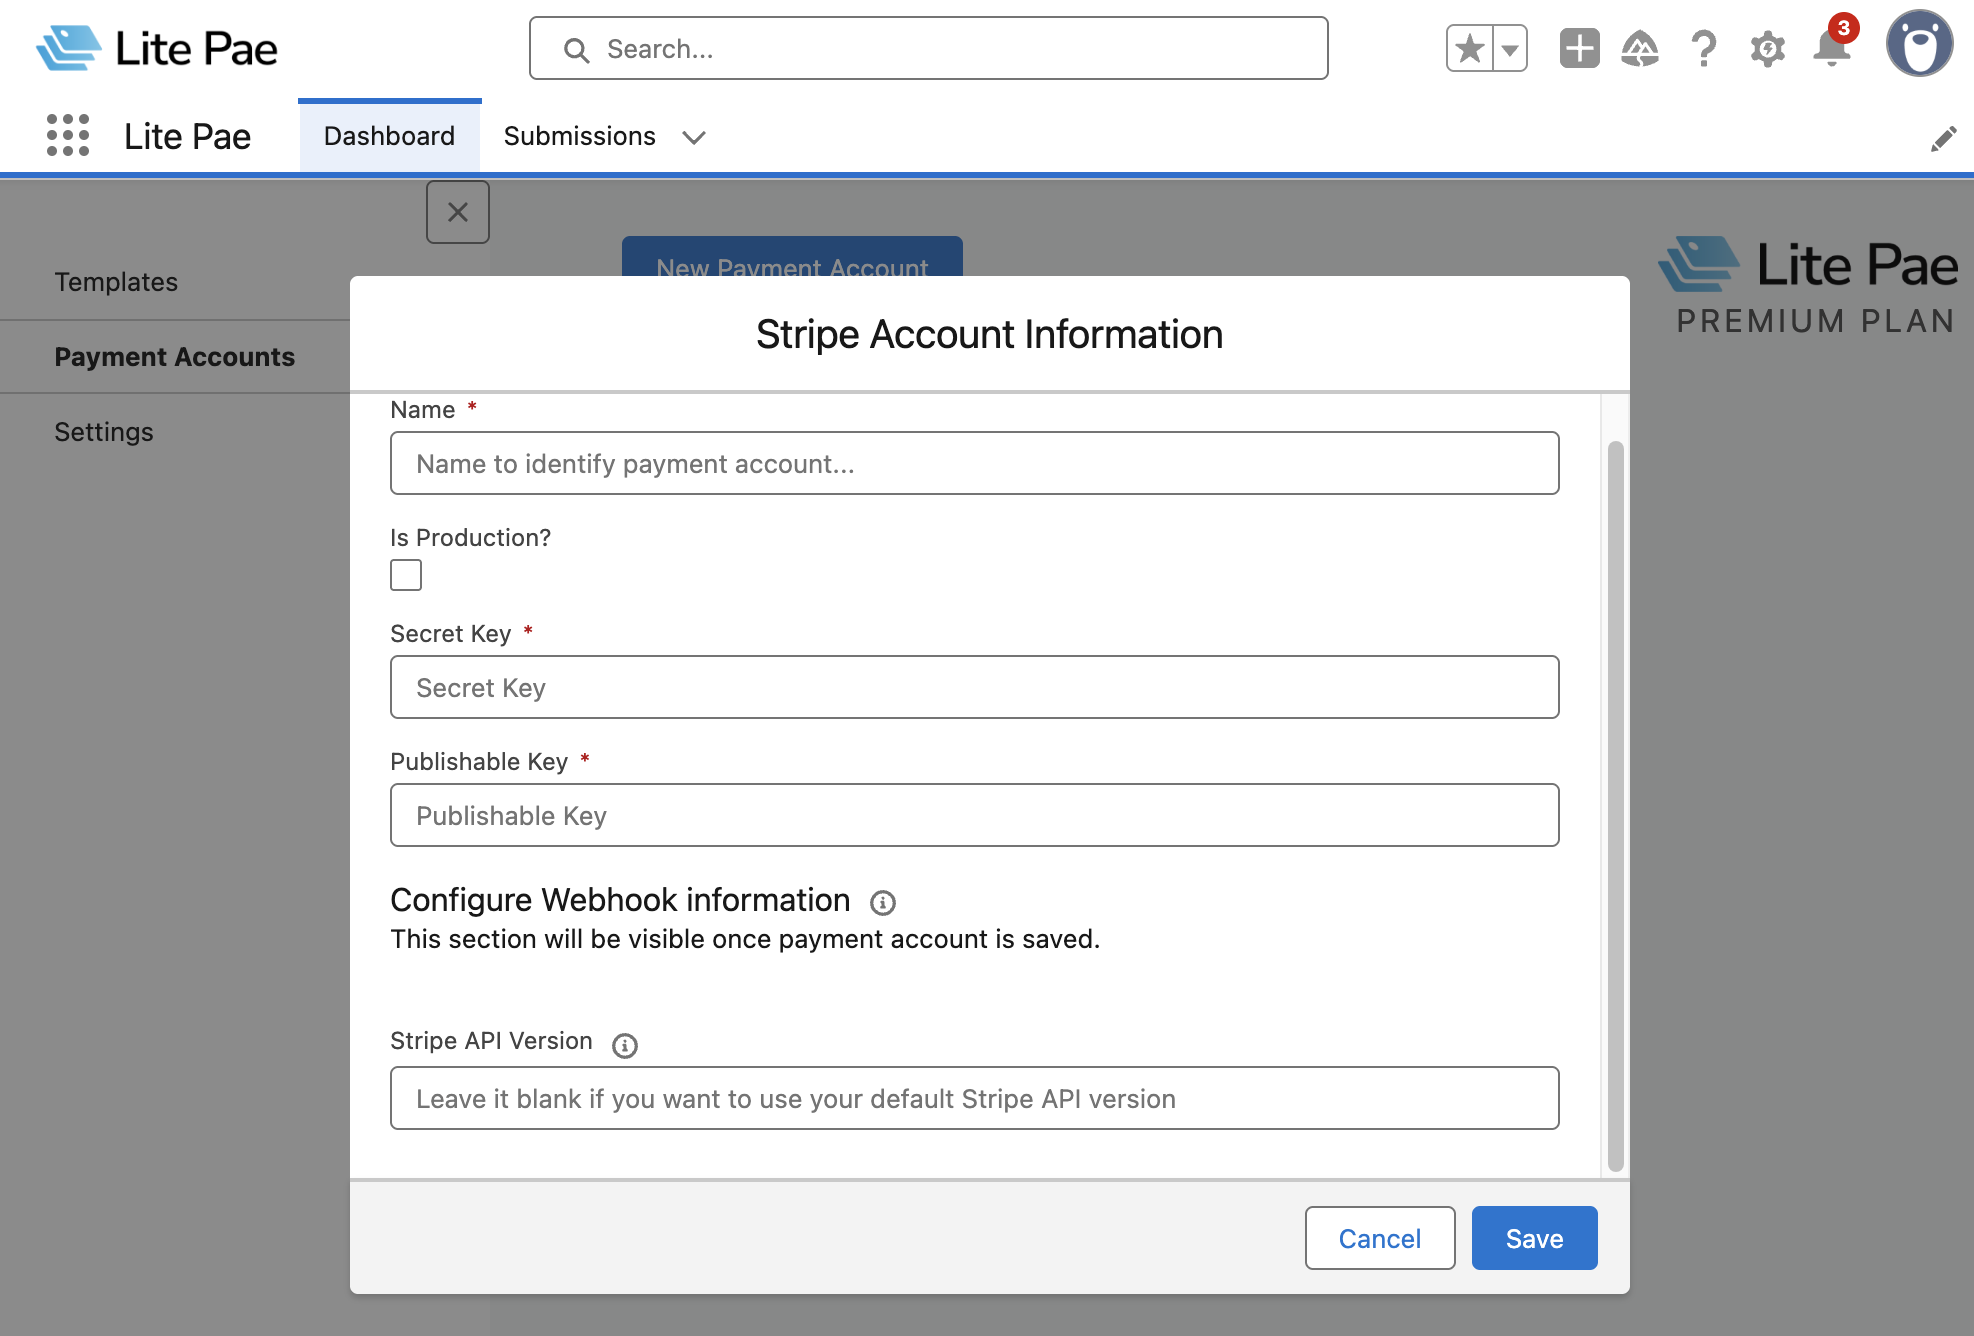
Task: Switch to the Dashboard tab
Action: pos(389,136)
